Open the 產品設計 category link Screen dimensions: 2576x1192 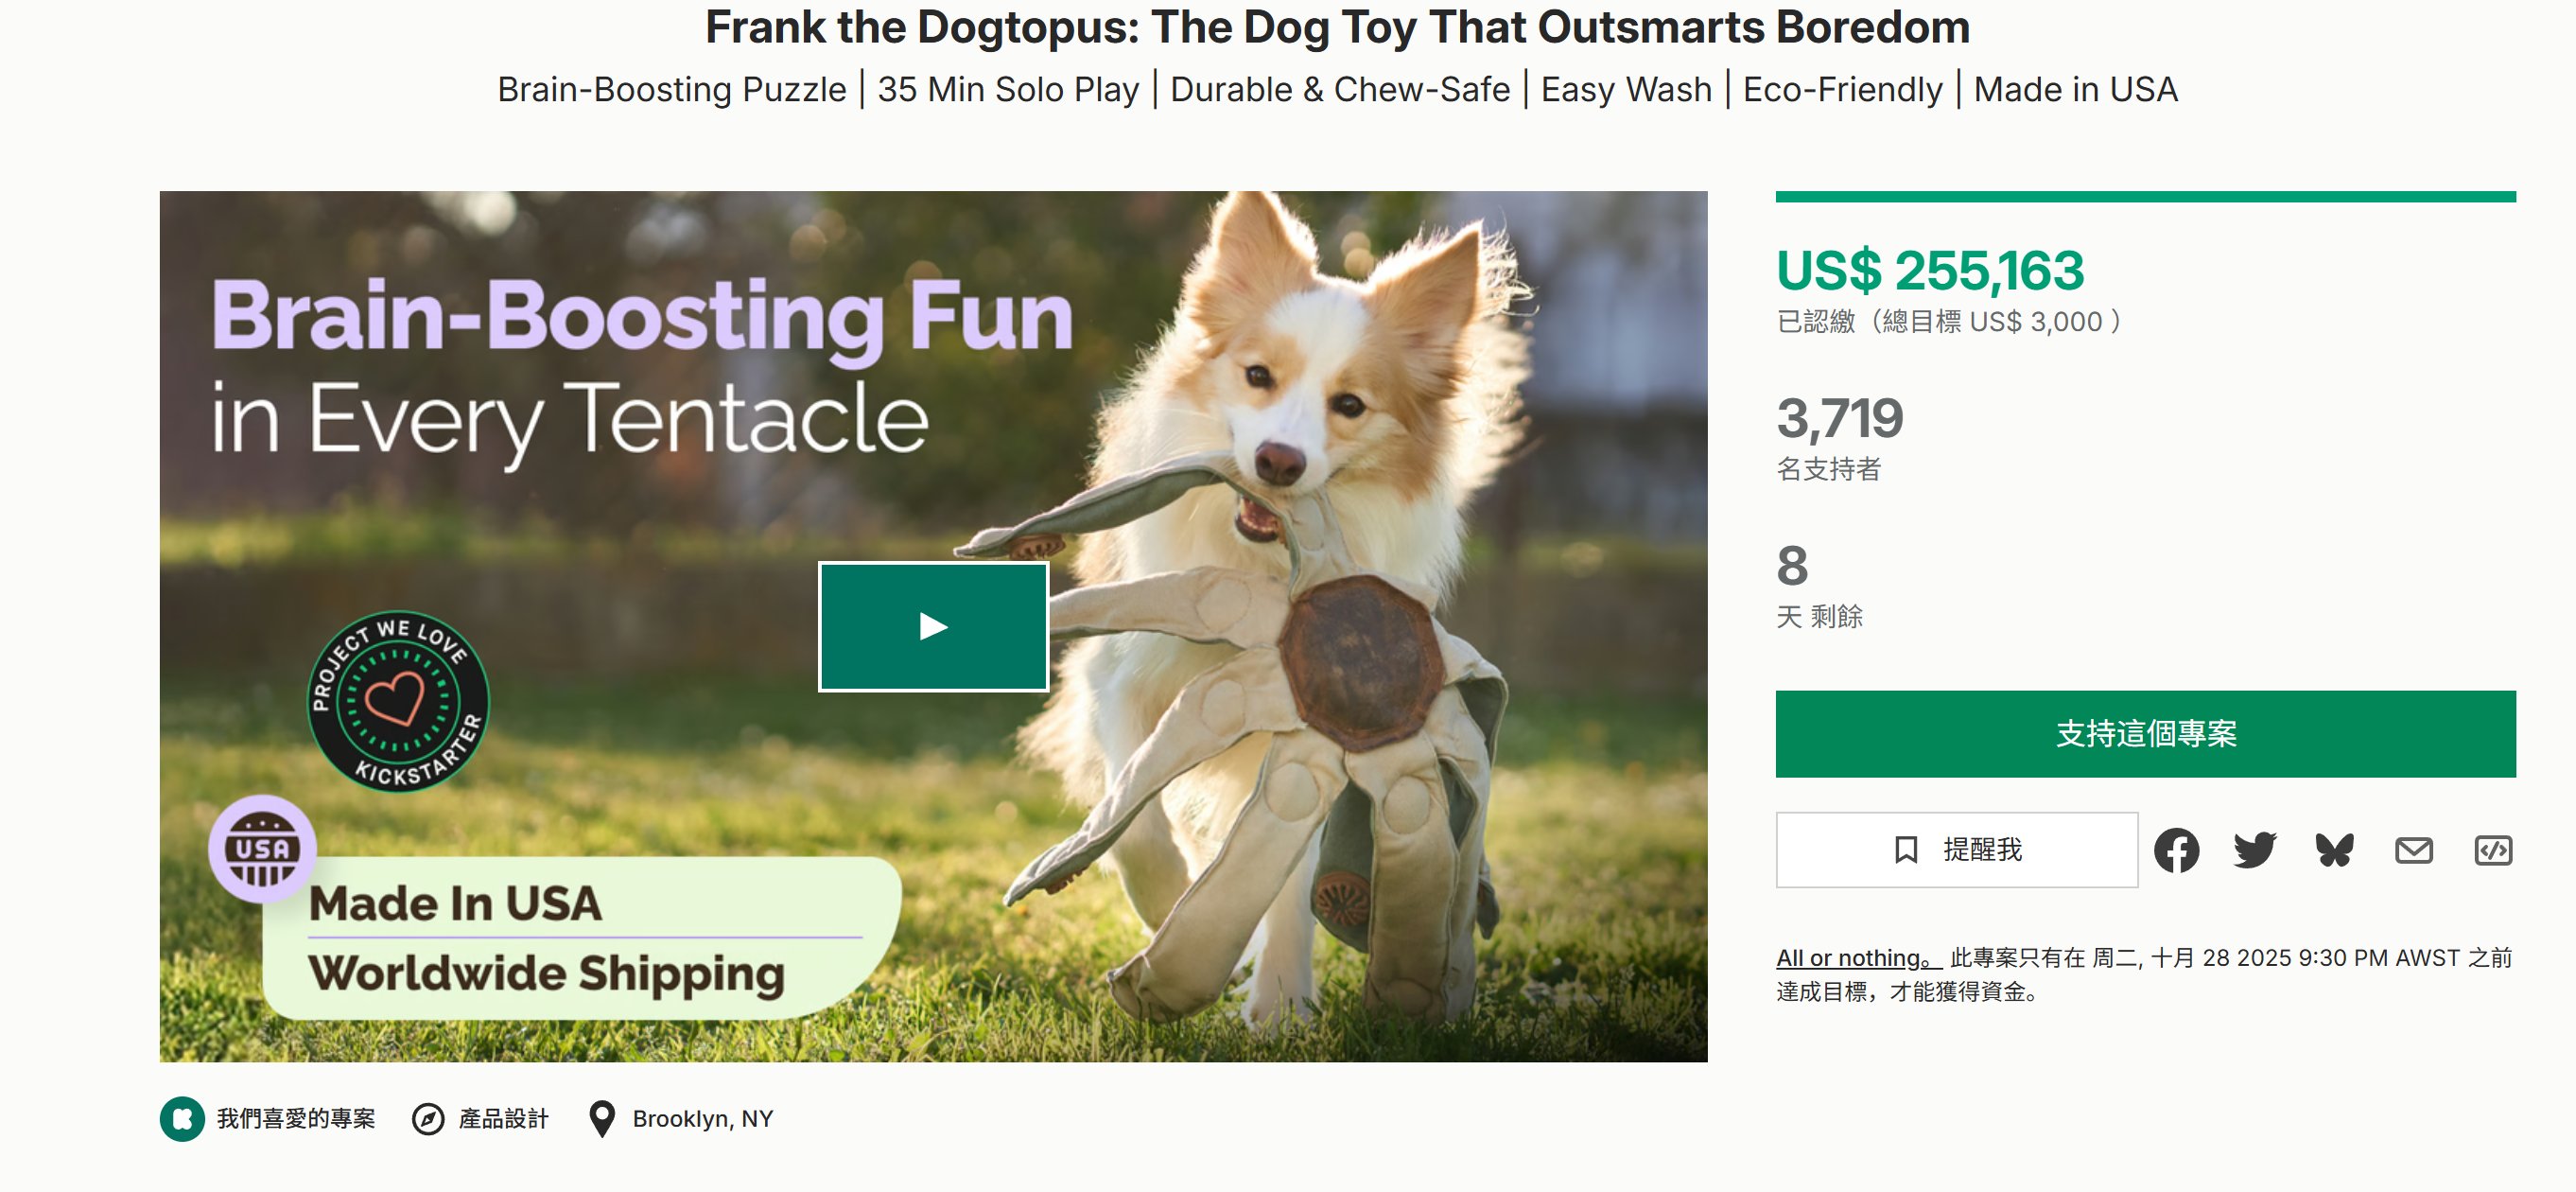point(503,1118)
